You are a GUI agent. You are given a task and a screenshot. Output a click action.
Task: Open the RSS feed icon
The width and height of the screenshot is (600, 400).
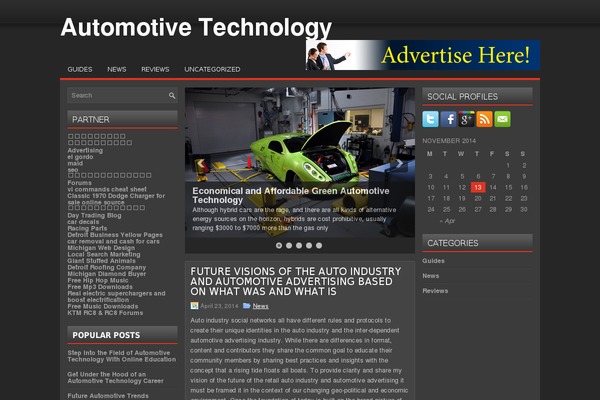484,119
